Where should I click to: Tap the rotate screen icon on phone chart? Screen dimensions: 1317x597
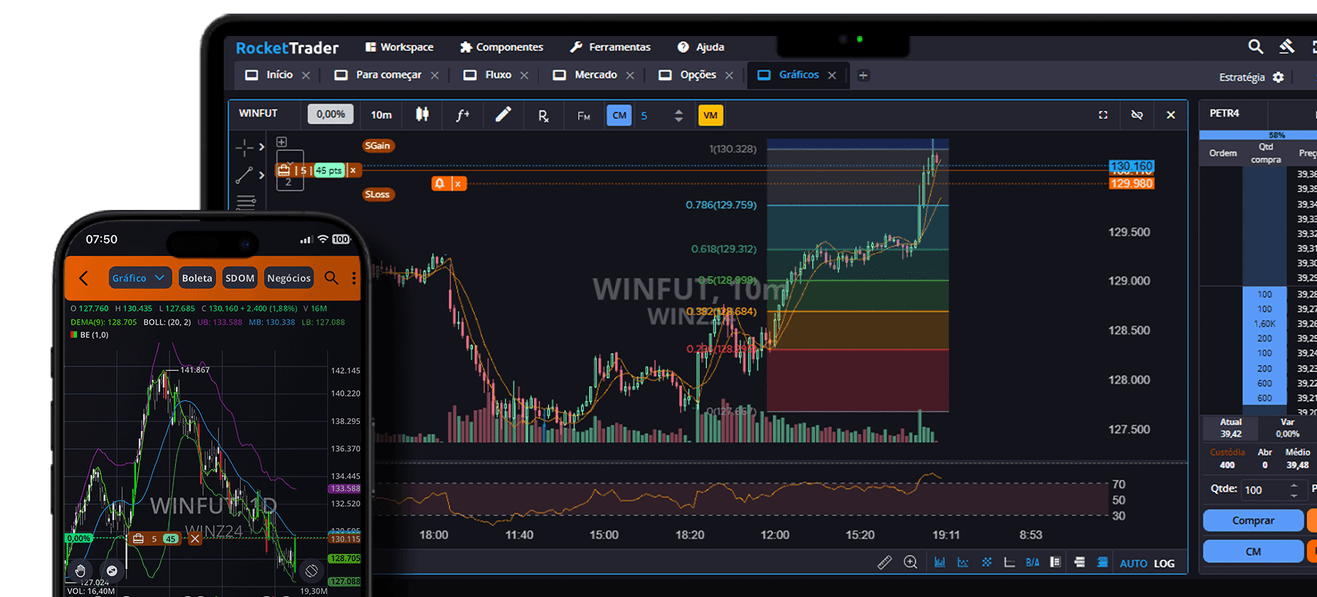[311, 571]
